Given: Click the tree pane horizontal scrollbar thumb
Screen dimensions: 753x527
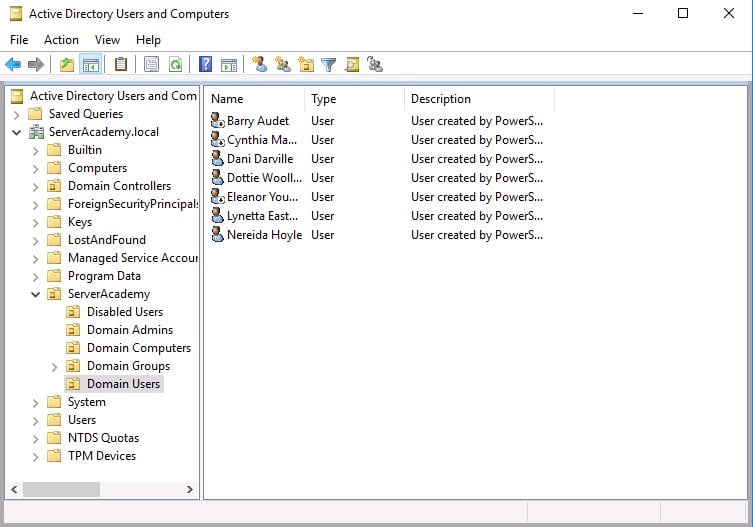Looking at the screenshot, I should [61, 490].
